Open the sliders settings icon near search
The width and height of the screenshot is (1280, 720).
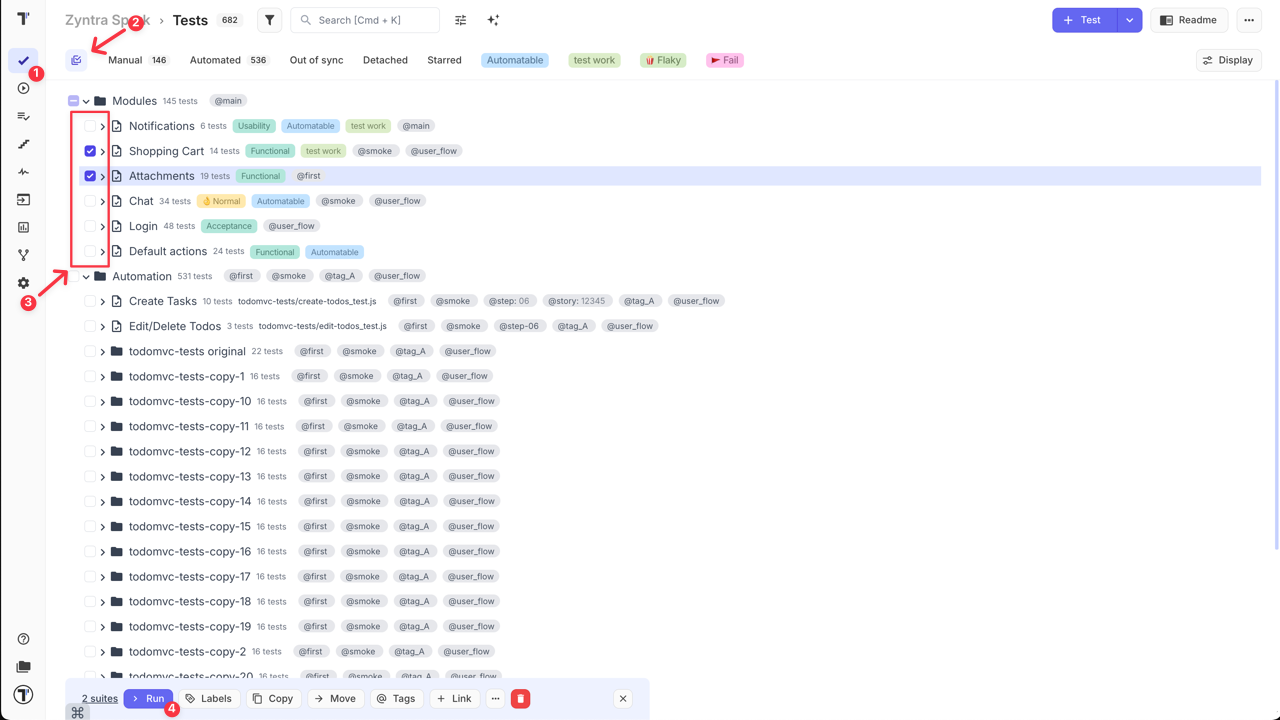click(x=460, y=20)
